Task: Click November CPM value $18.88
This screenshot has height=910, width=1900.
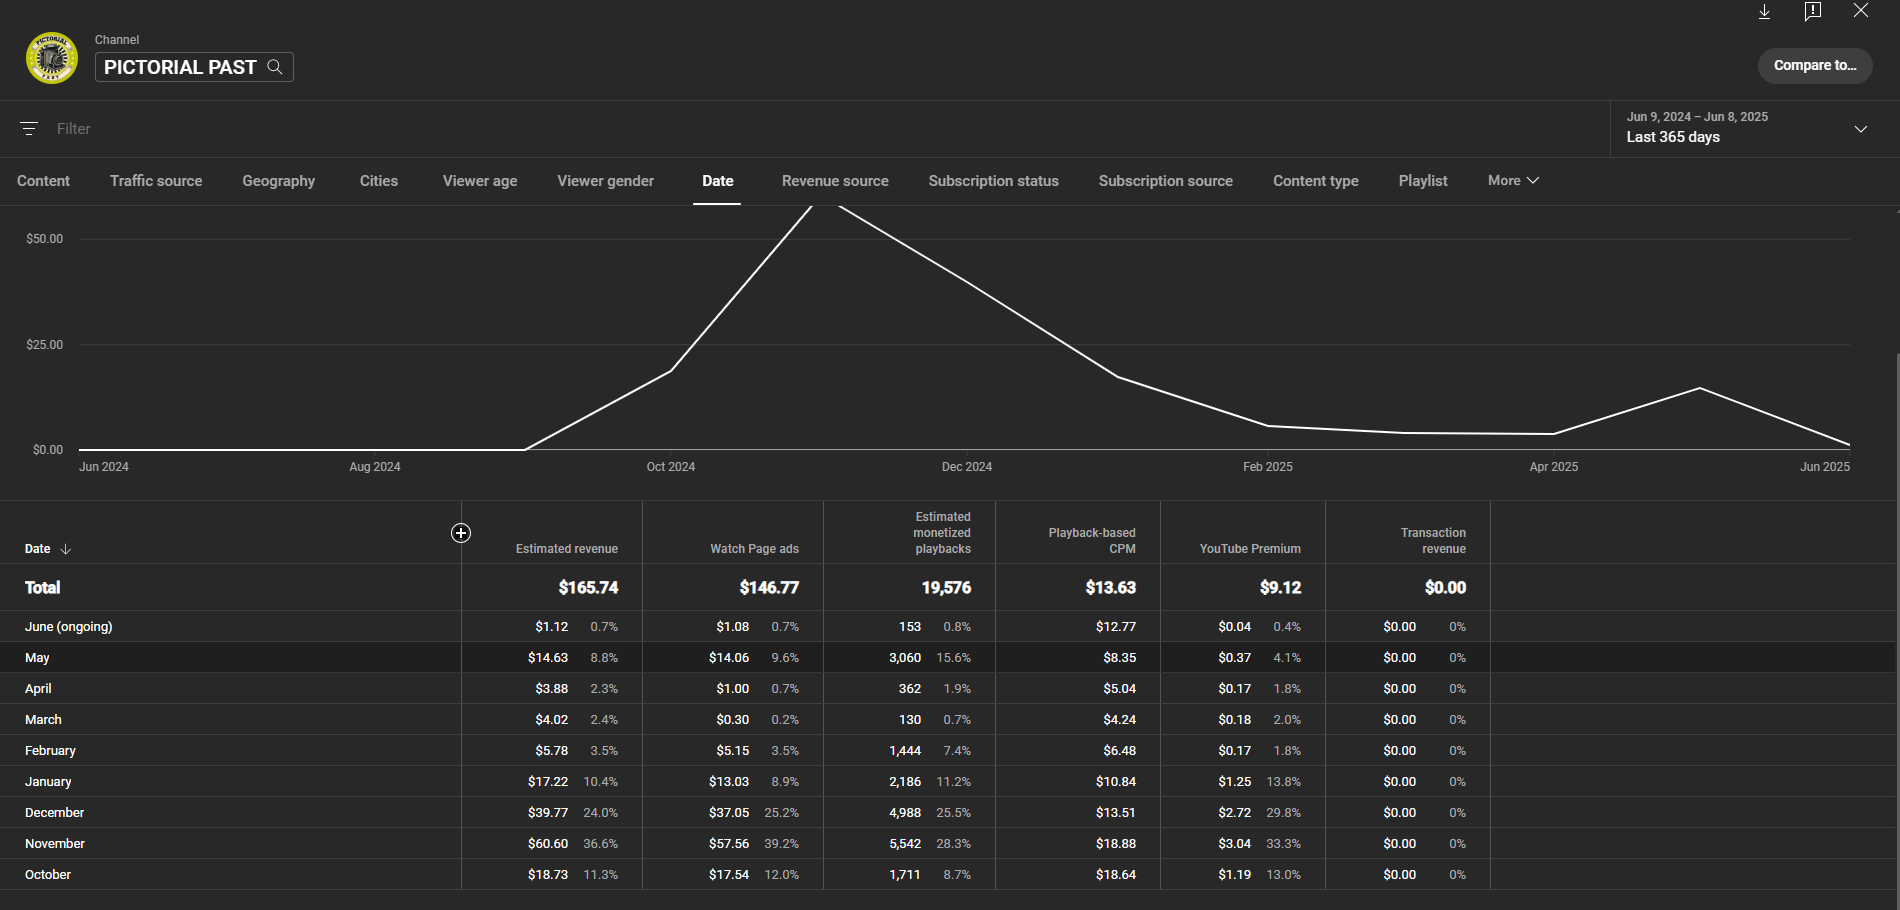Action: click(x=1116, y=844)
